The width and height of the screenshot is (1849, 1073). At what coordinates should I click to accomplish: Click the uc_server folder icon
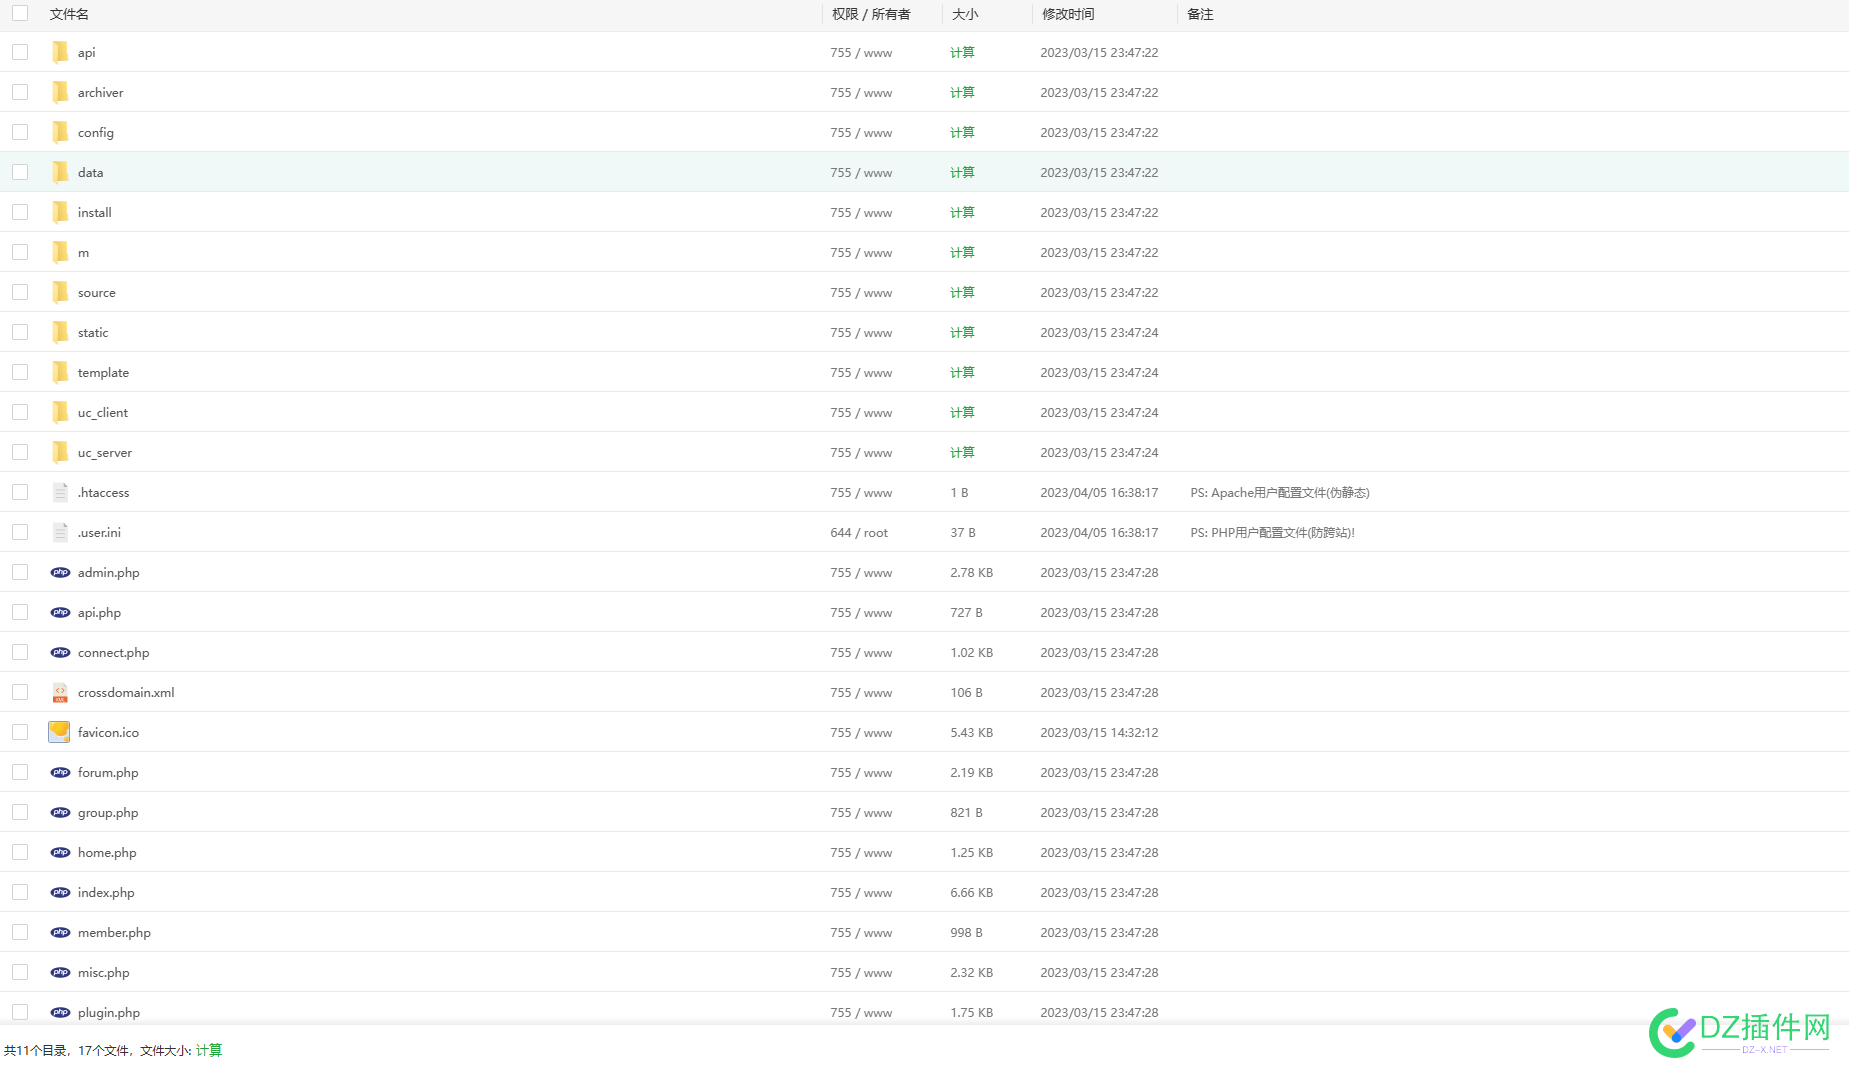pyautogui.click(x=60, y=452)
